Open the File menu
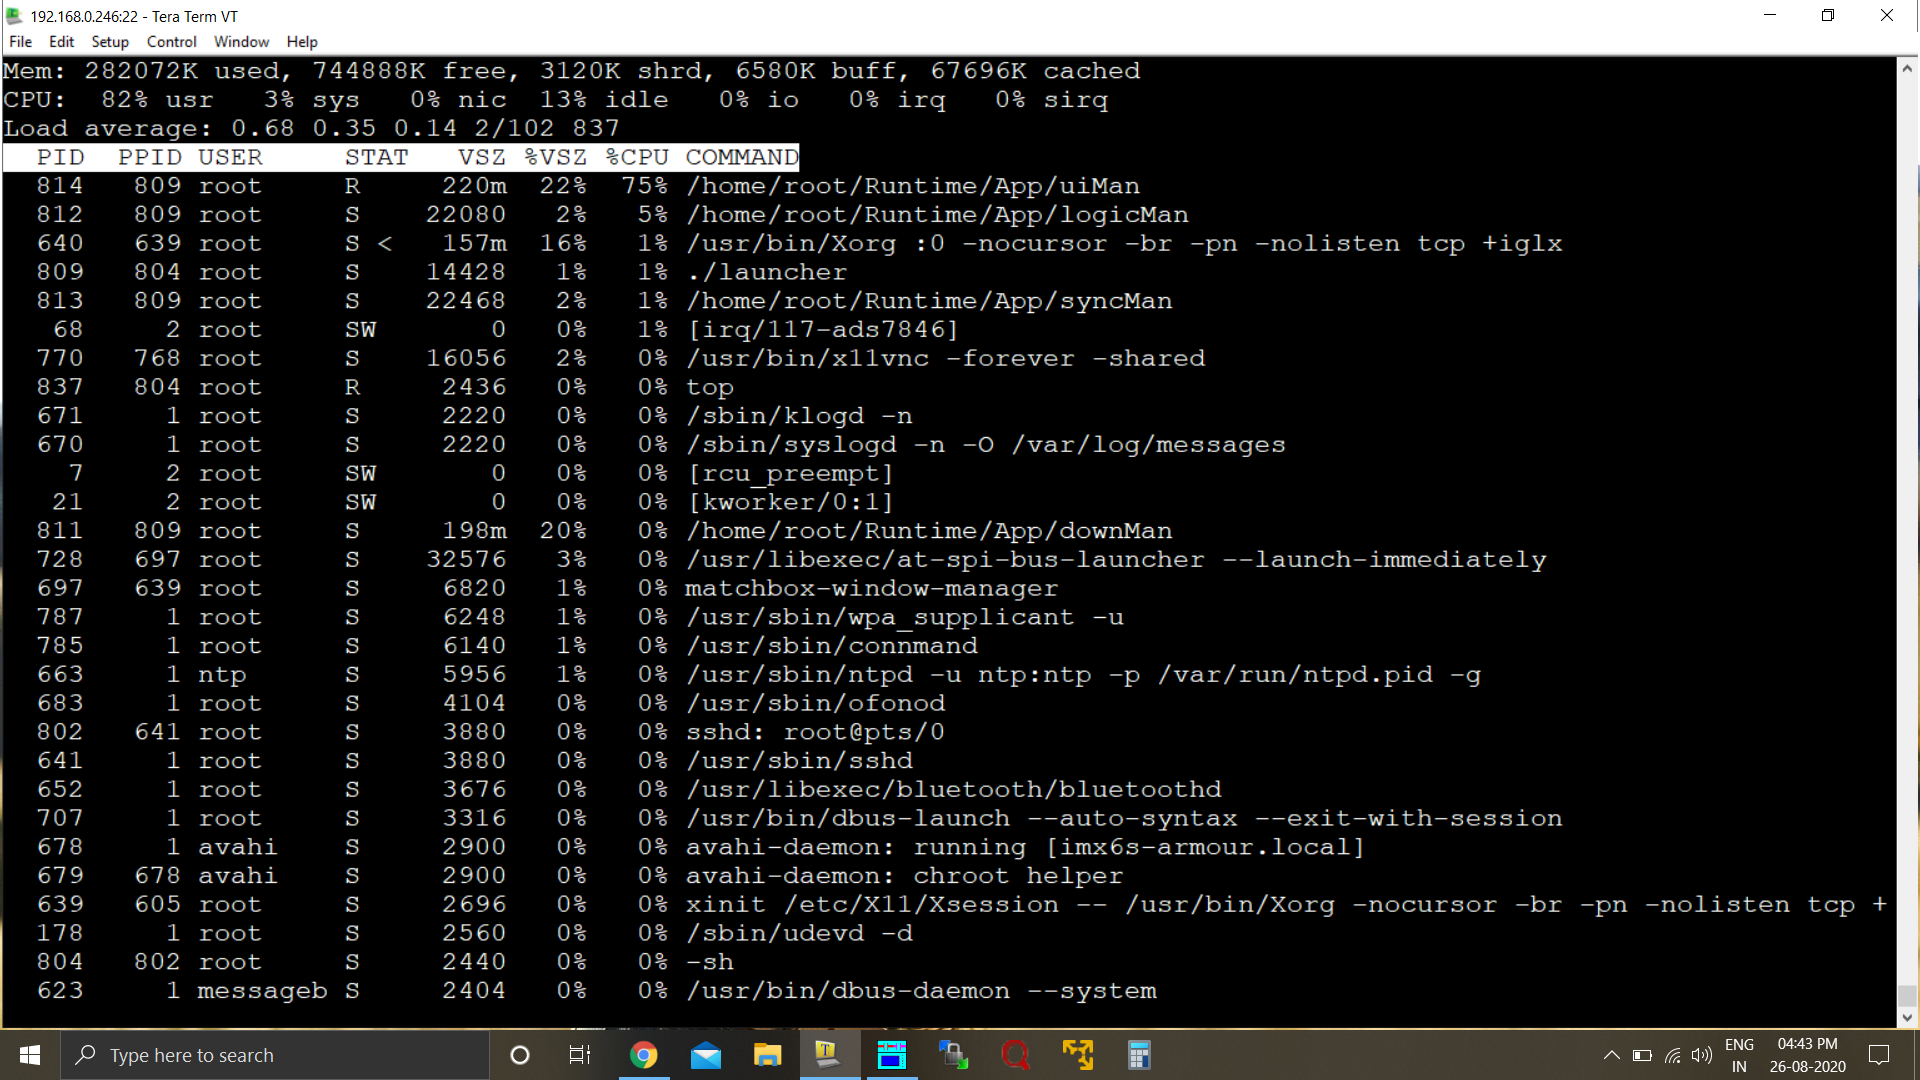This screenshot has width=1920, height=1080. click(x=20, y=42)
